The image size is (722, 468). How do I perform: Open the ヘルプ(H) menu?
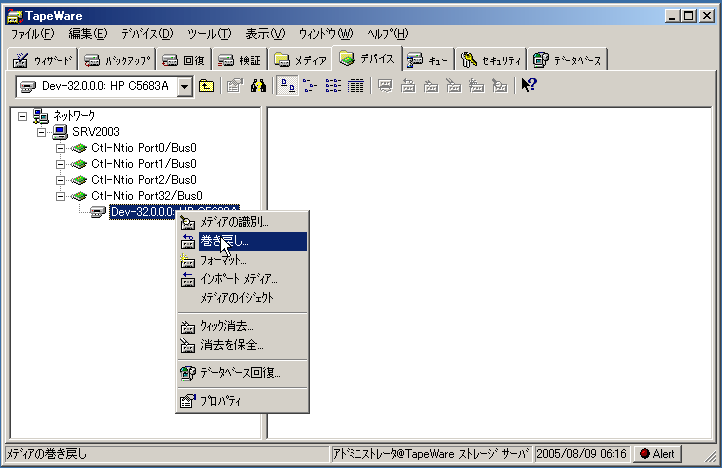click(388, 34)
